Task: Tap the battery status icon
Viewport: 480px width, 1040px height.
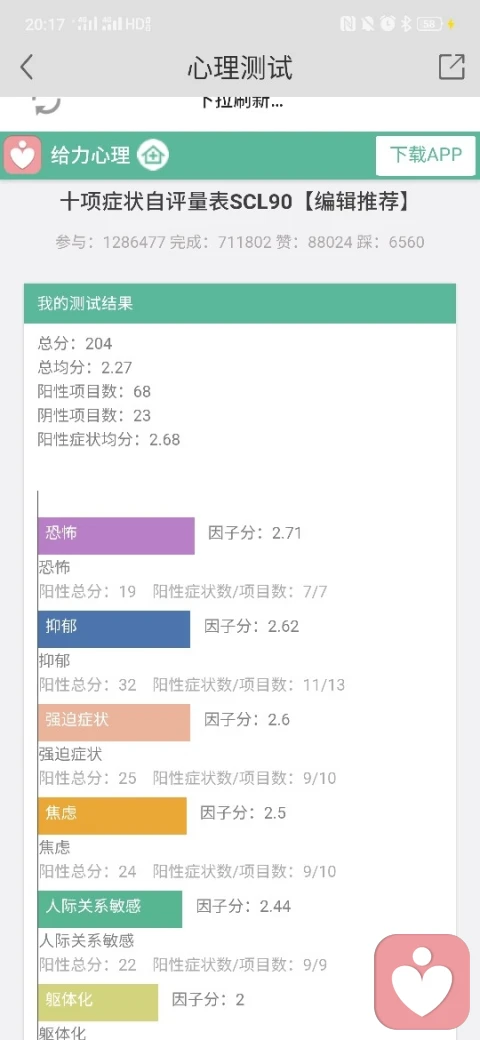Action: 431,25
